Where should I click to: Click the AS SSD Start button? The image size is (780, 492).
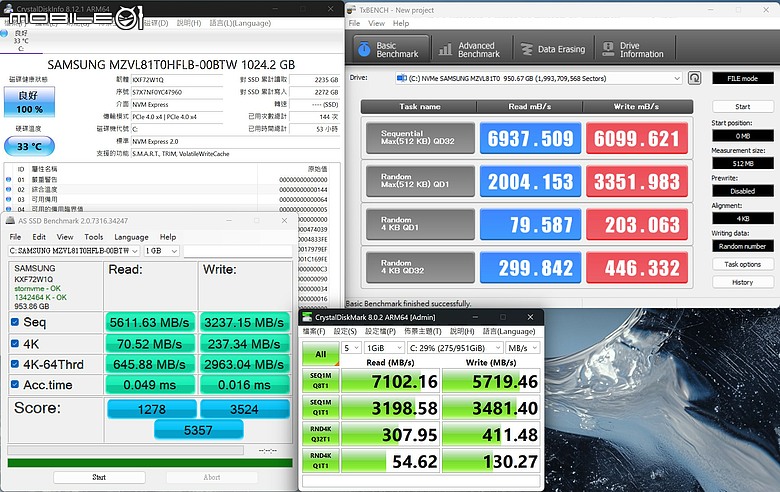tap(99, 477)
